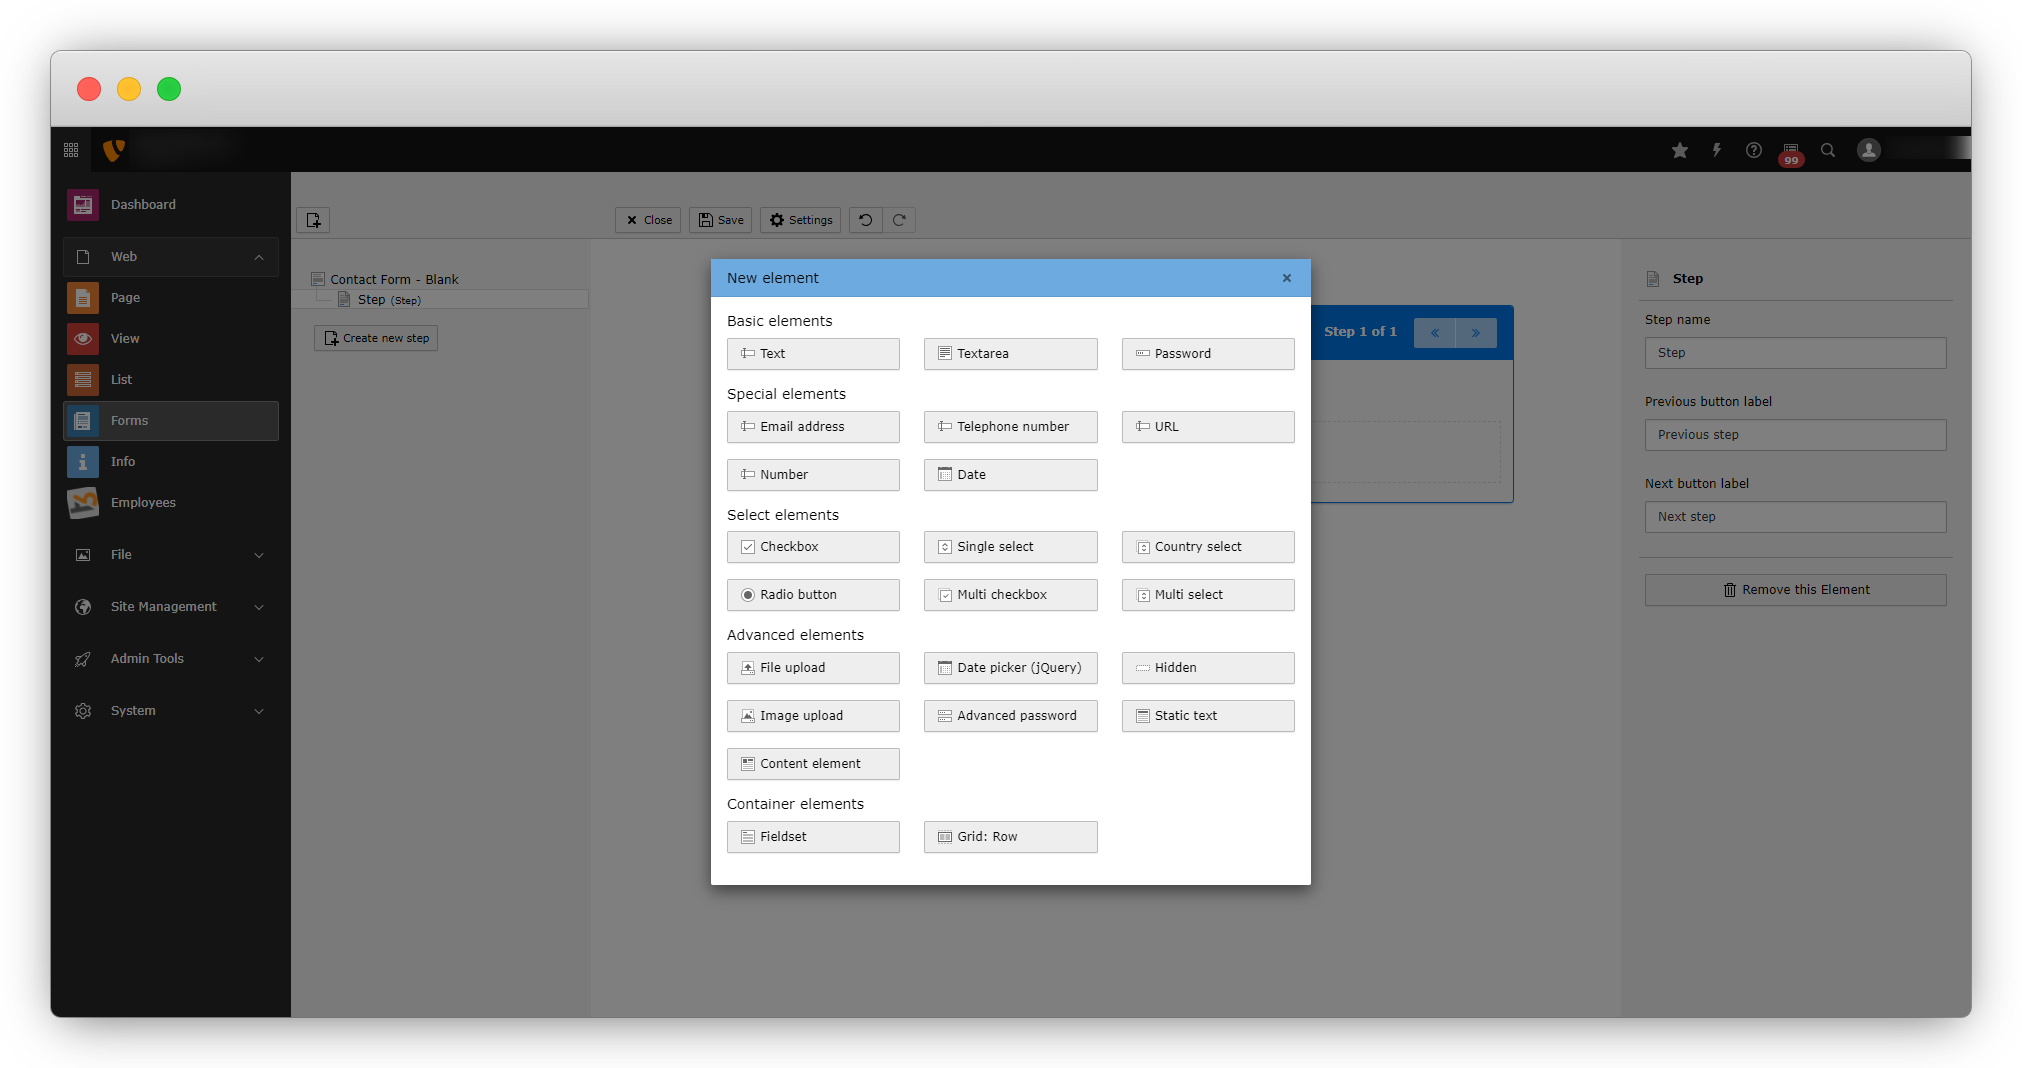
Task: Click the redo arrow icon
Action: [x=899, y=220]
